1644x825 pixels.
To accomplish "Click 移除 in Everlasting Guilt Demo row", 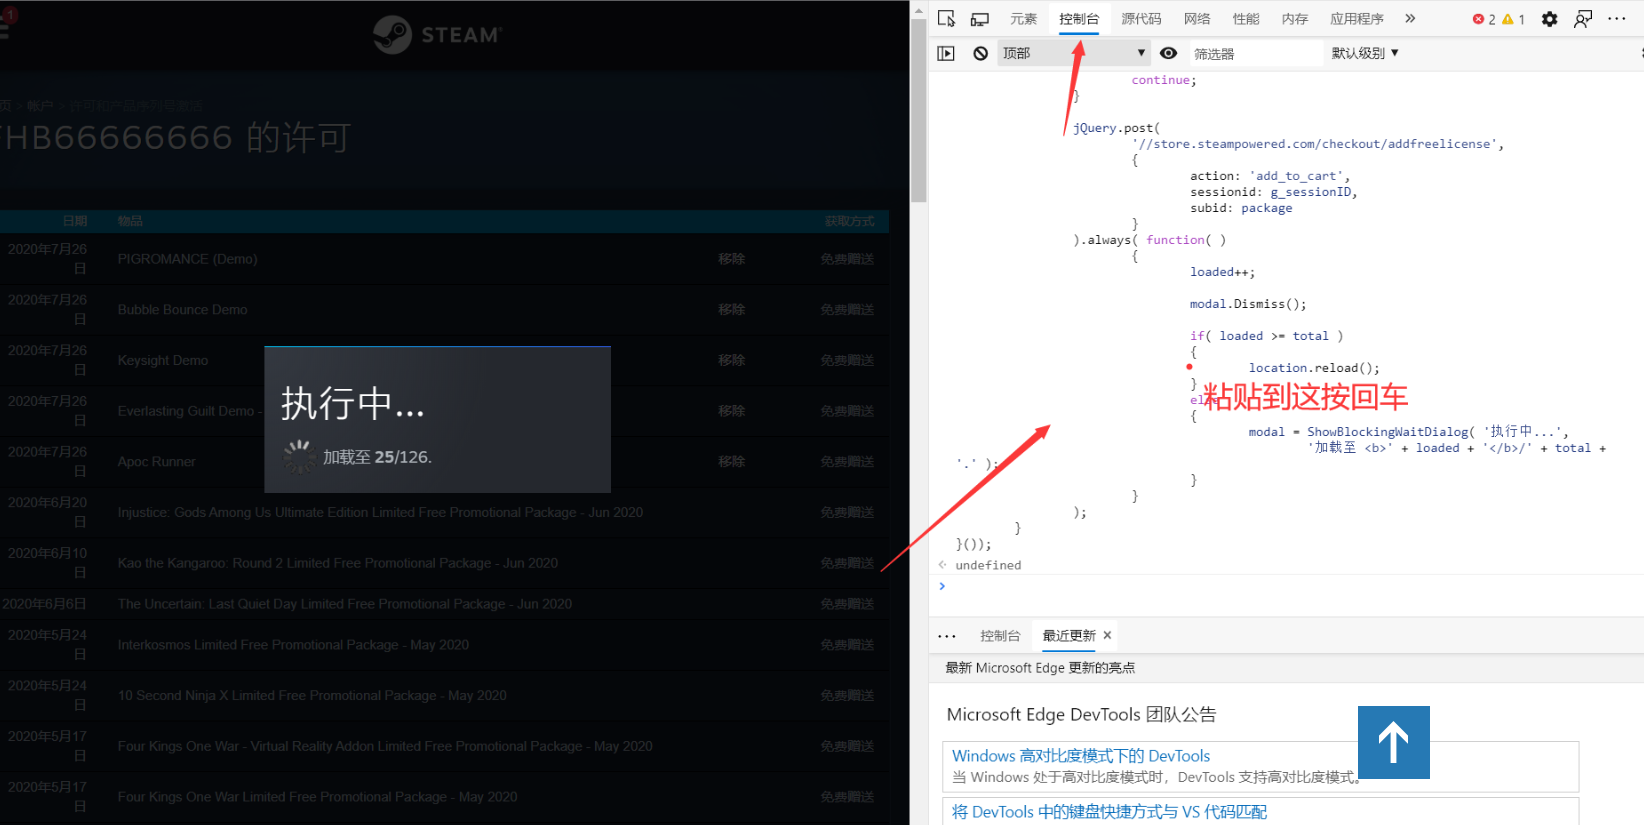I will [731, 411].
